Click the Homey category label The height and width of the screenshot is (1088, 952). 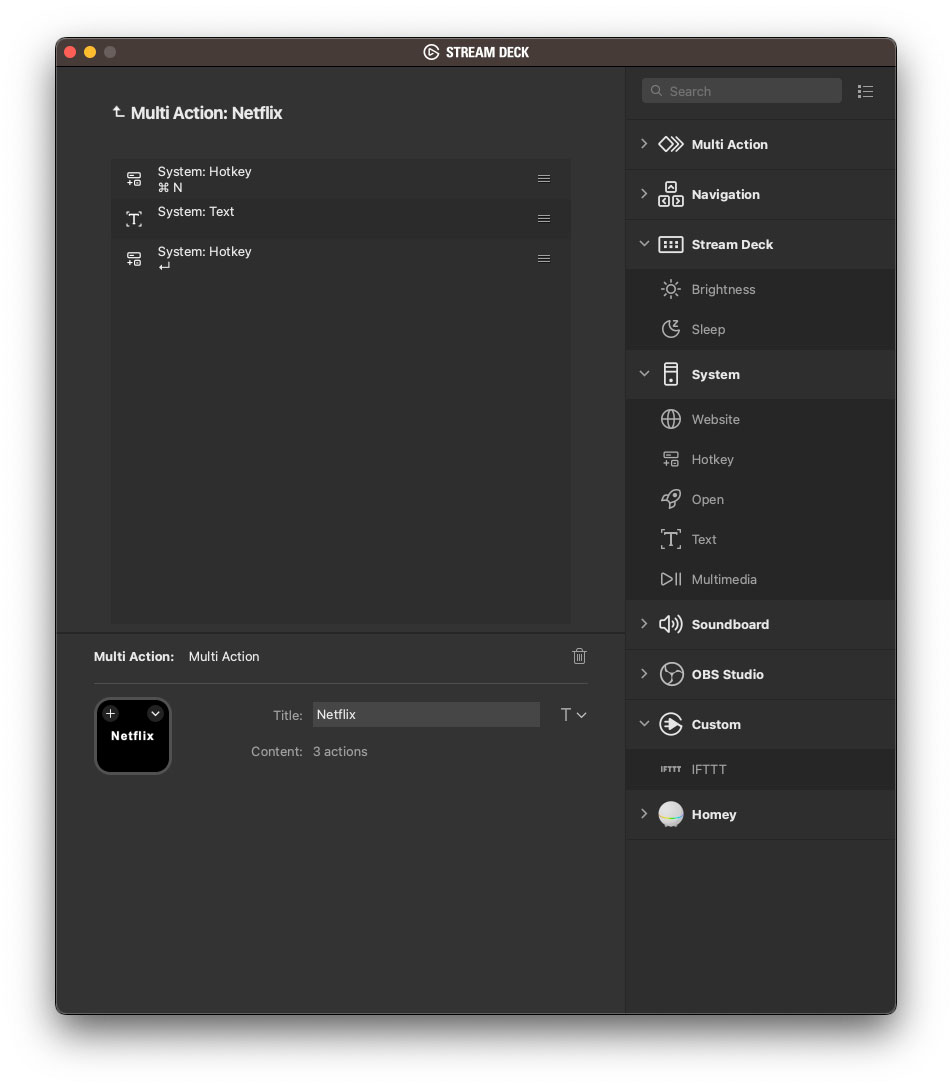(713, 815)
